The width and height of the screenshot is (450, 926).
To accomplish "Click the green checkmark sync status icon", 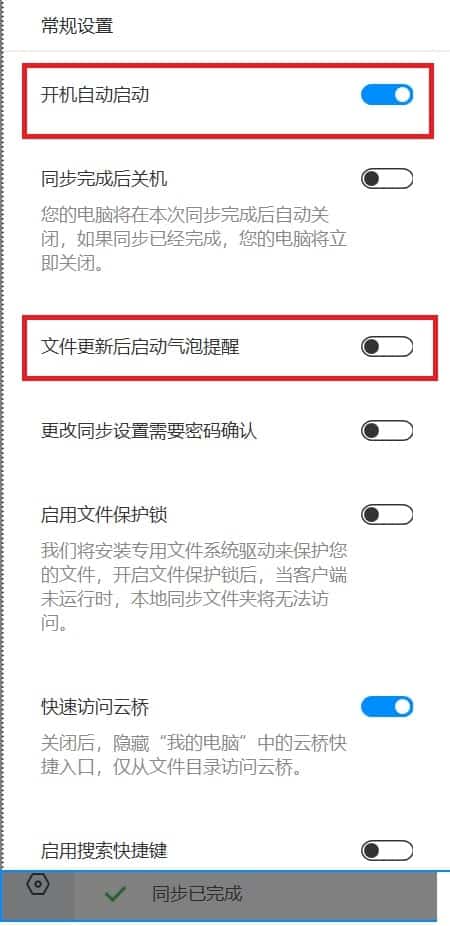I will click(x=115, y=894).
